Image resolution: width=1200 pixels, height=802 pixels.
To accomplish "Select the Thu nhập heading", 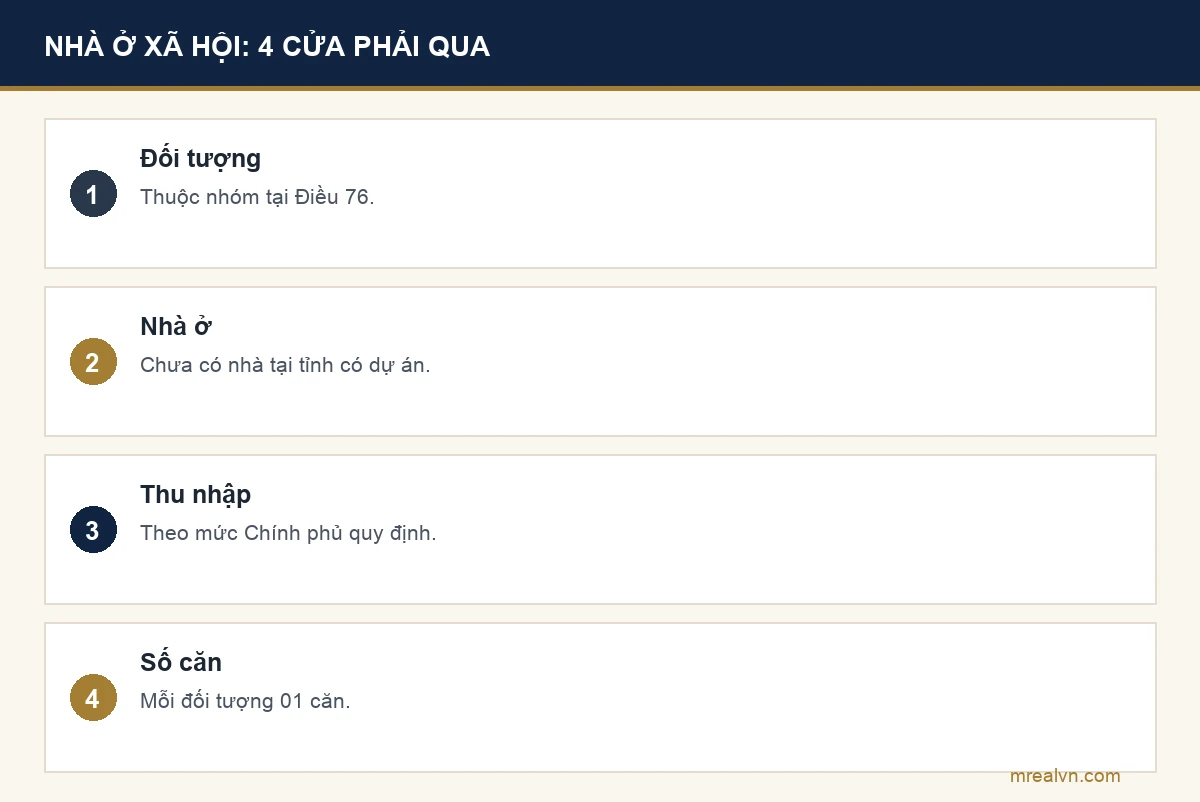I will coord(195,495).
